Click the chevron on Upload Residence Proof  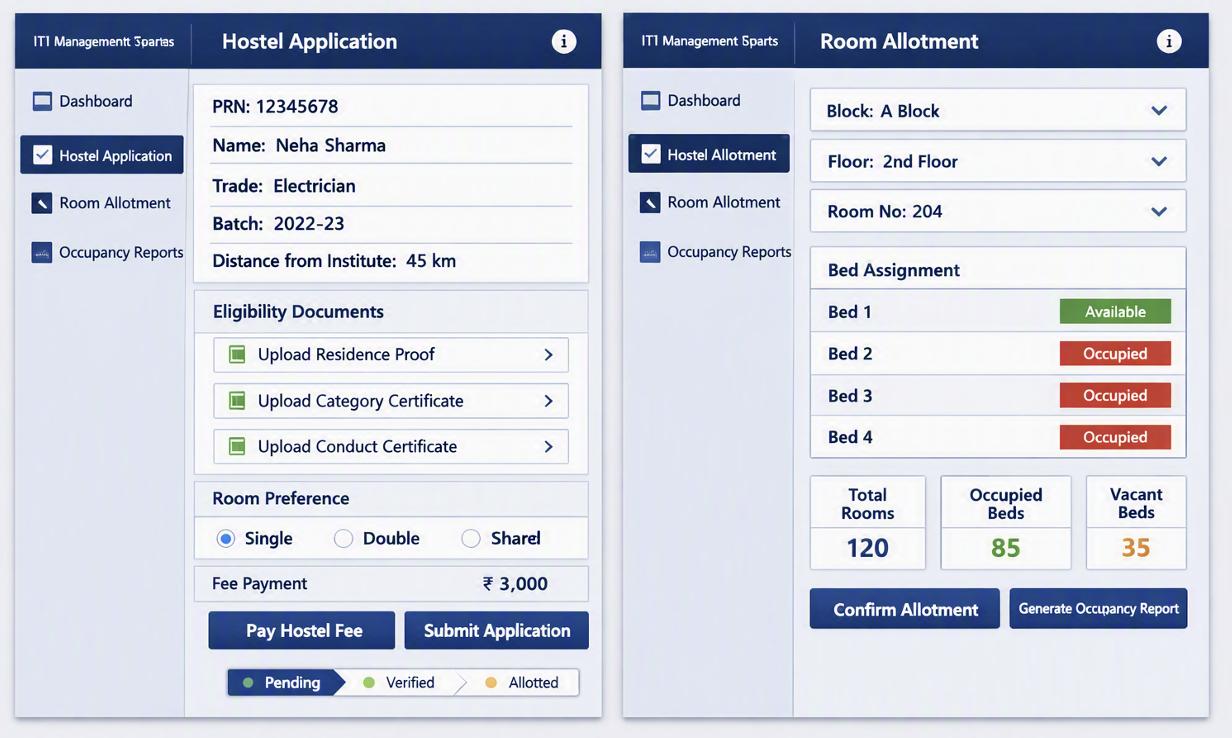pyautogui.click(x=548, y=355)
